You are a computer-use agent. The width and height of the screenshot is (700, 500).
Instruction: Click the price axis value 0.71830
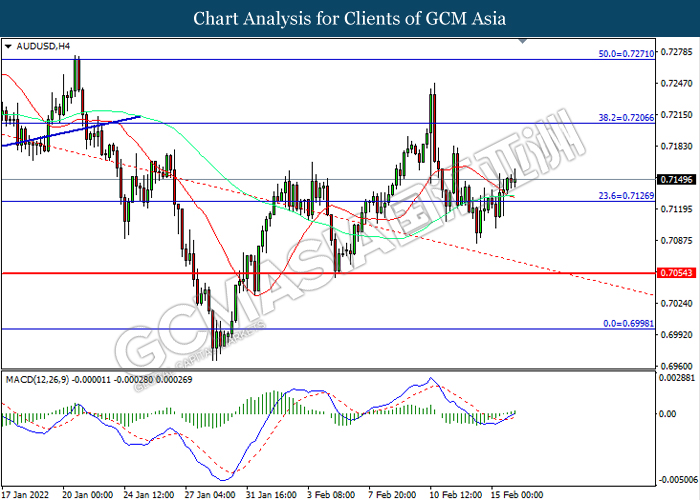click(x=676, y=146)
